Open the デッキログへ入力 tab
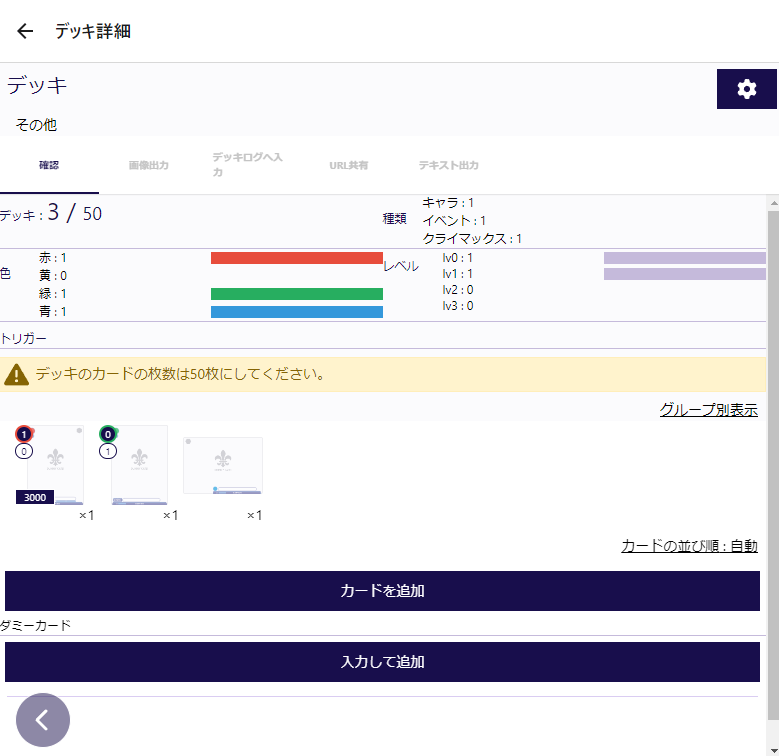 pos(247,164)
